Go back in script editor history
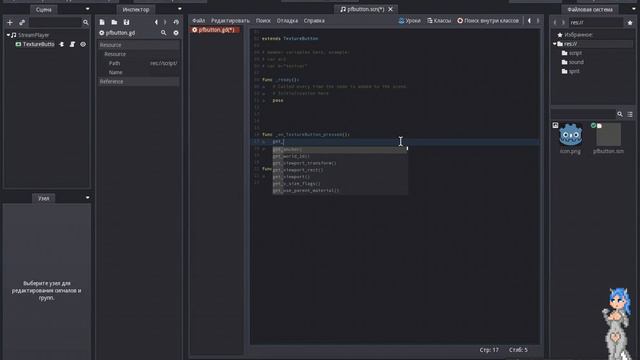Image resolution: width=640 pixels, height=360 pixels. (x=529, y=20)
